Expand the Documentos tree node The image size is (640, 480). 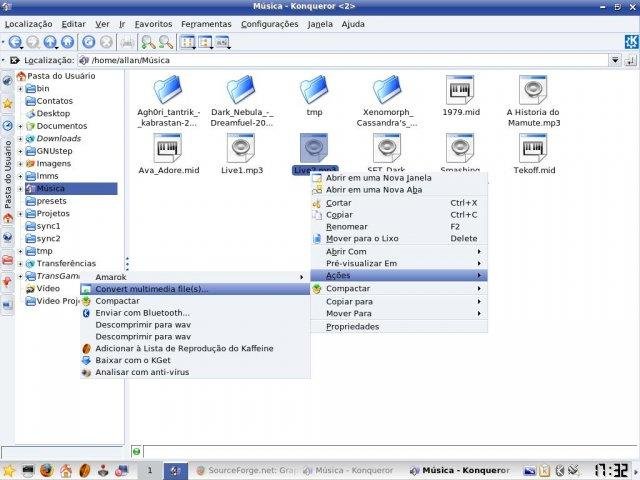coord(20,126)
